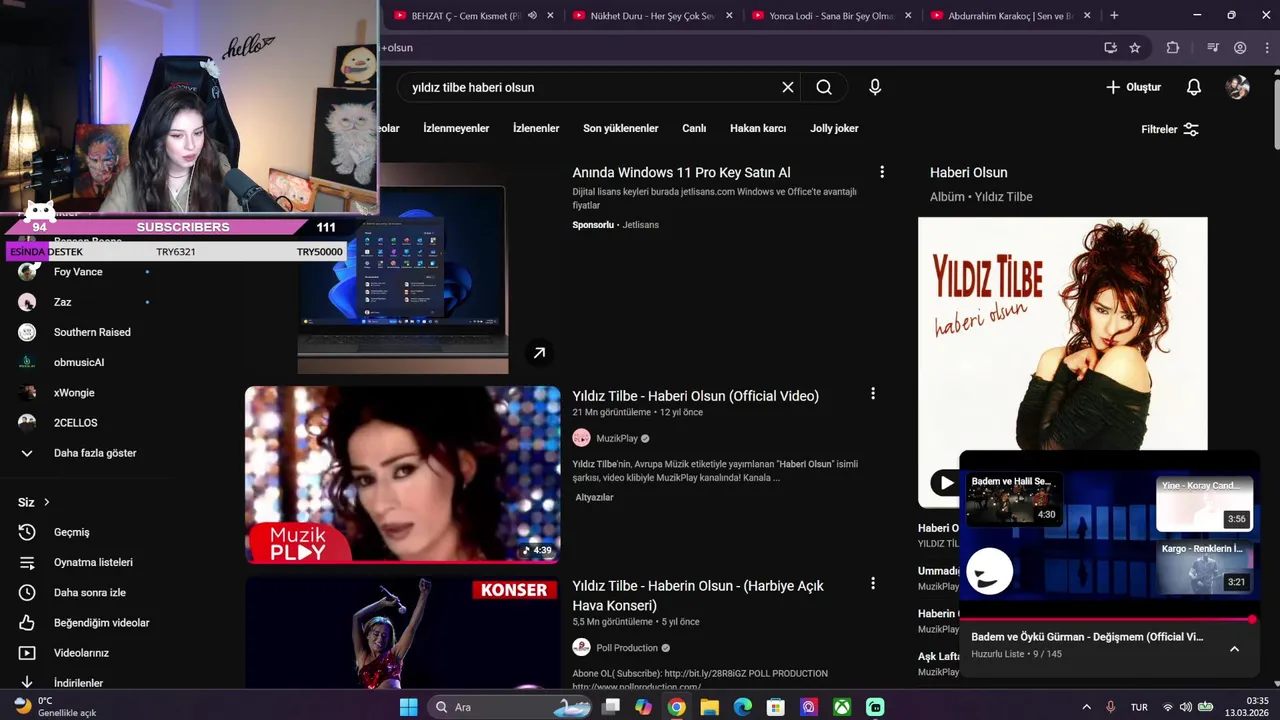This screenshot has height=720, width=1280.
Task: Mute the BEHZAT Ç tab via speaker icon
Action: click(533, 16)
